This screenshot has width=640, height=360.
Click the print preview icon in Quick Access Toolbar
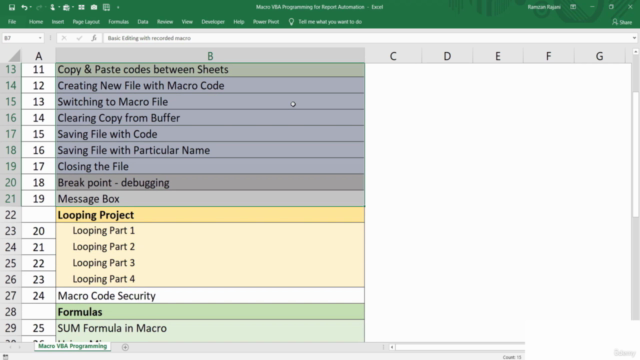click(x=66, y=7)
